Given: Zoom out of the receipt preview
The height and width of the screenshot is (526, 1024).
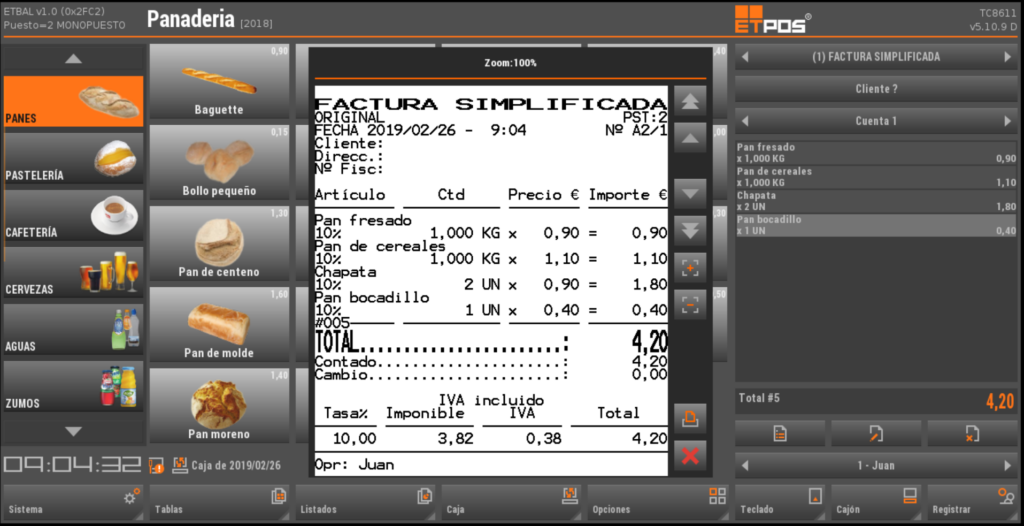Looking at the screenshot, I should (690, 304).
